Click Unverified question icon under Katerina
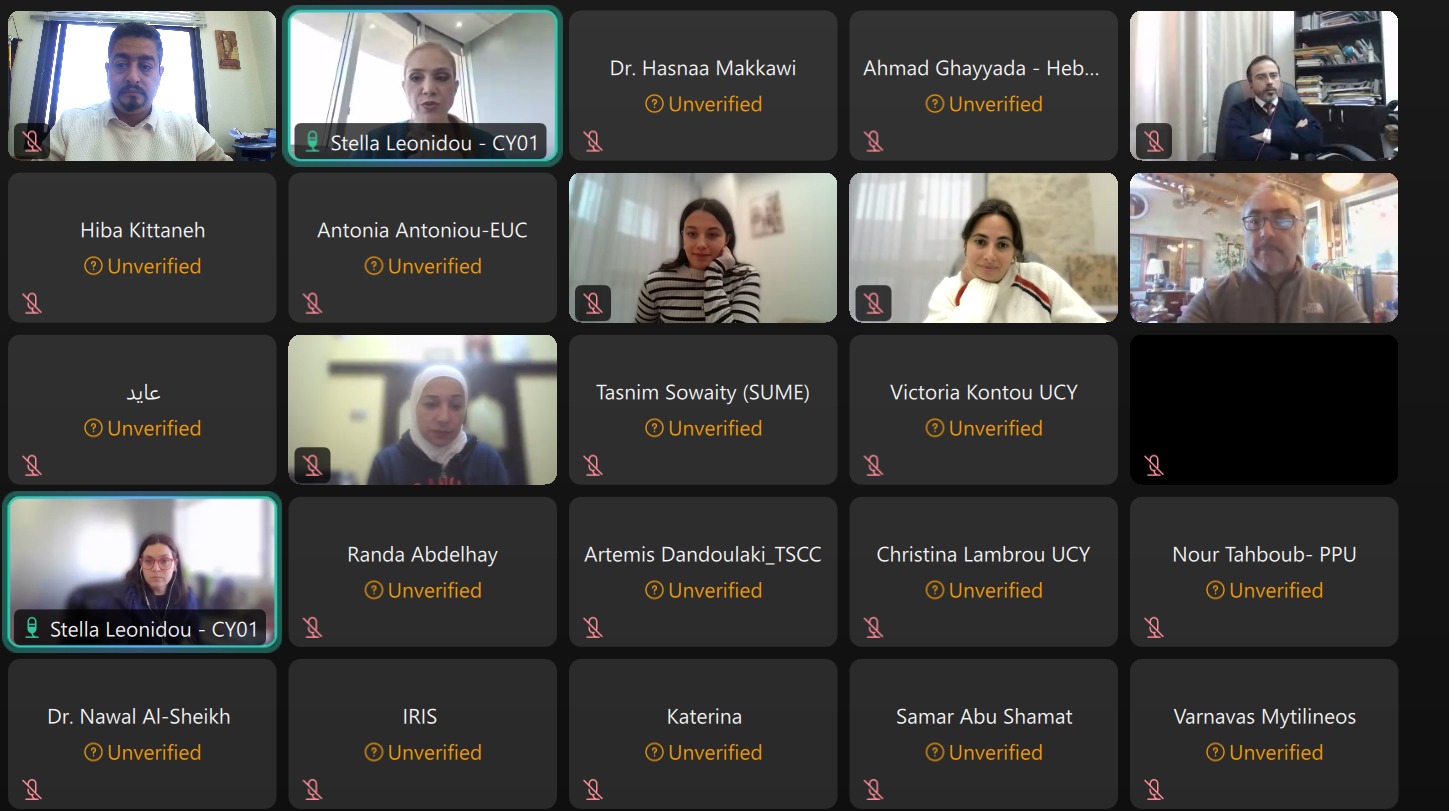This screenshot has width=1449, height=811. [x=654, y=752]
